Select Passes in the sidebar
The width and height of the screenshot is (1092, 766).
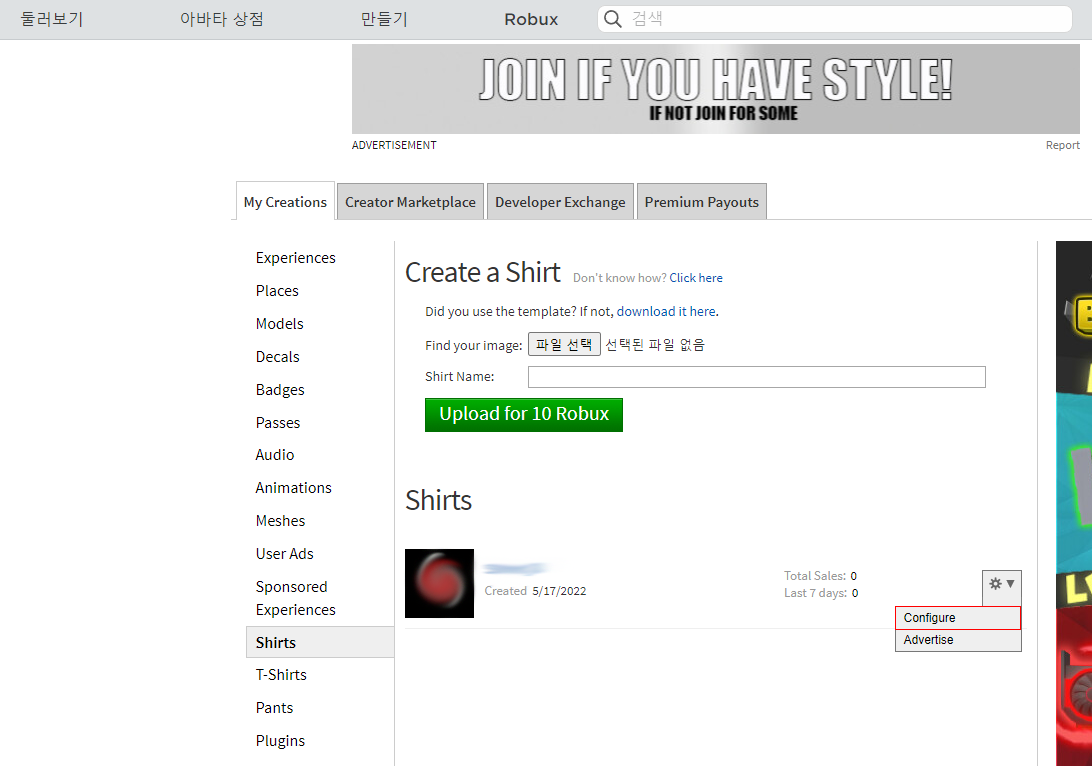[277, 423]
